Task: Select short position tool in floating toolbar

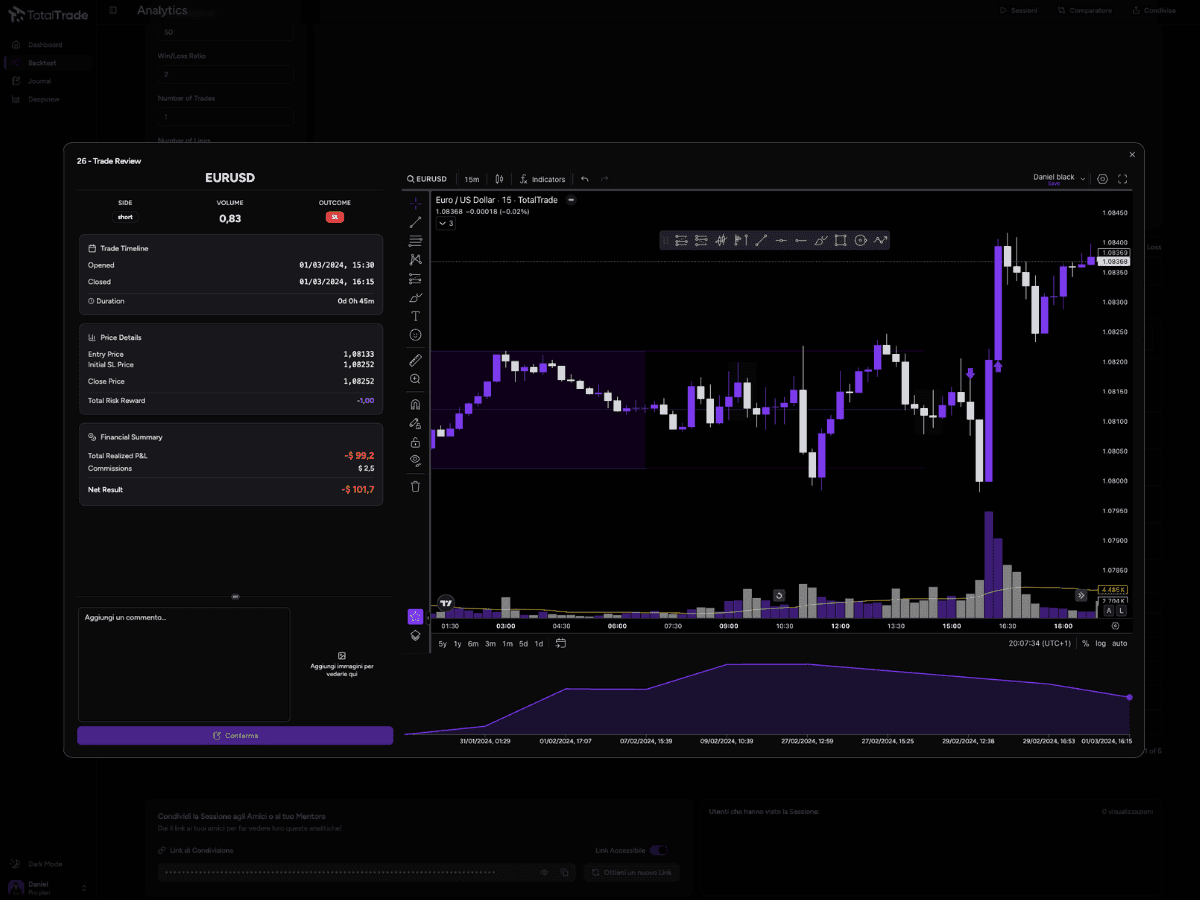Action: tap(701, 240)
